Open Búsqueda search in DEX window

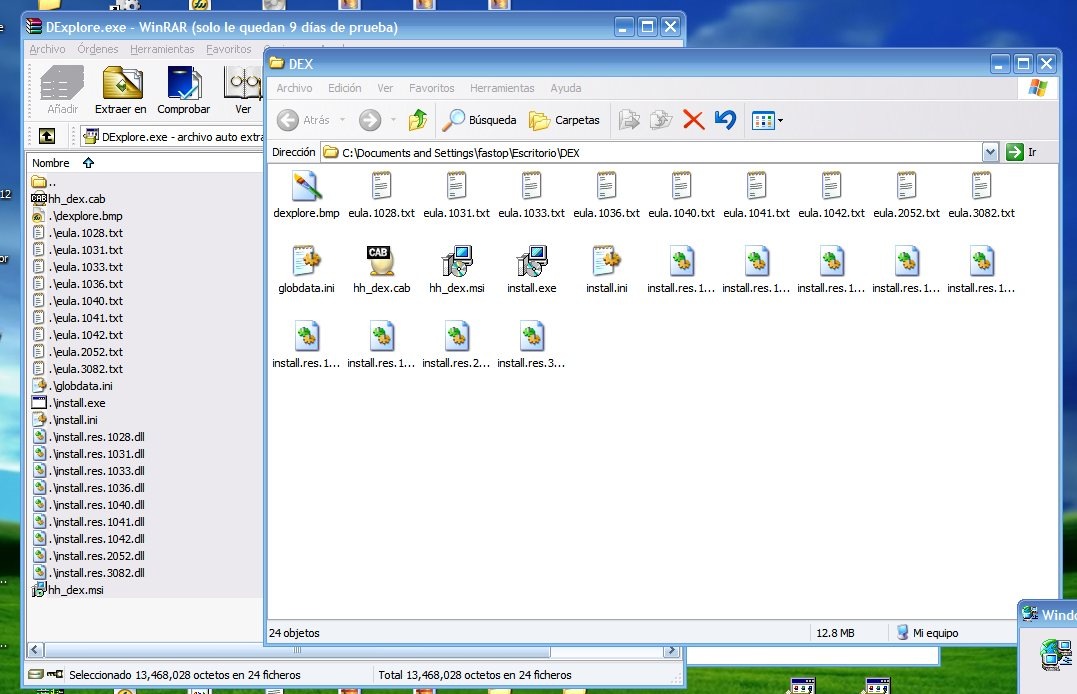click(479, 120)
